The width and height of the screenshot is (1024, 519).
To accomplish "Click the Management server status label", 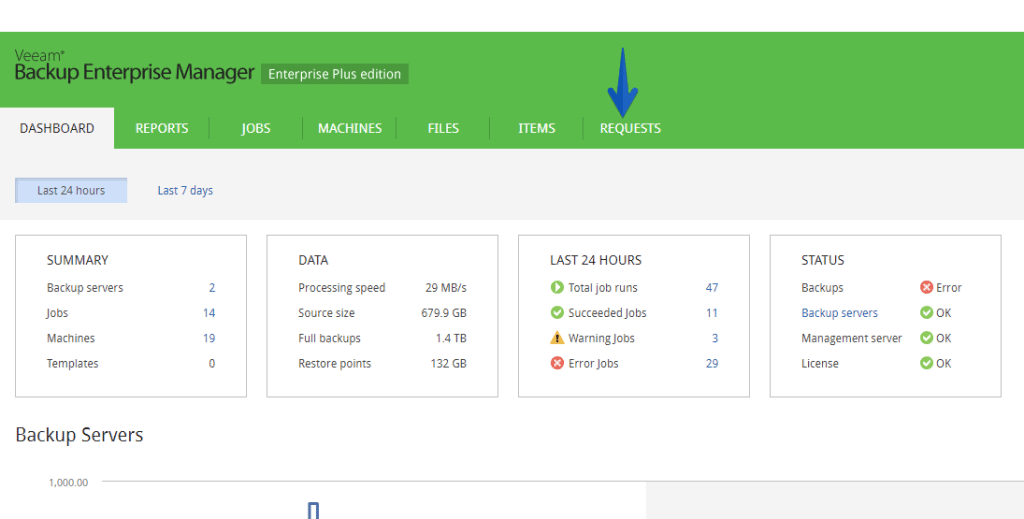I will pyautogui.click(x=852, y=338).
